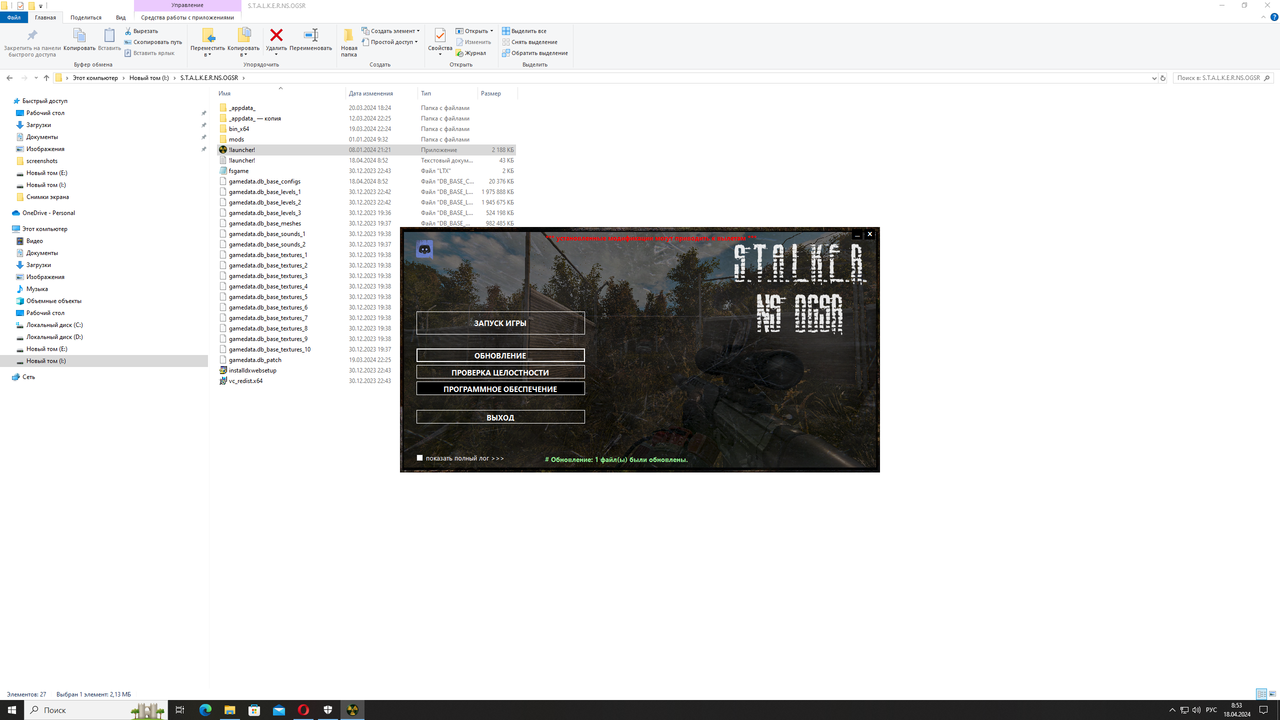1280x720 pixels.
Task: Select the mods folder
Action: pos(236,139)
